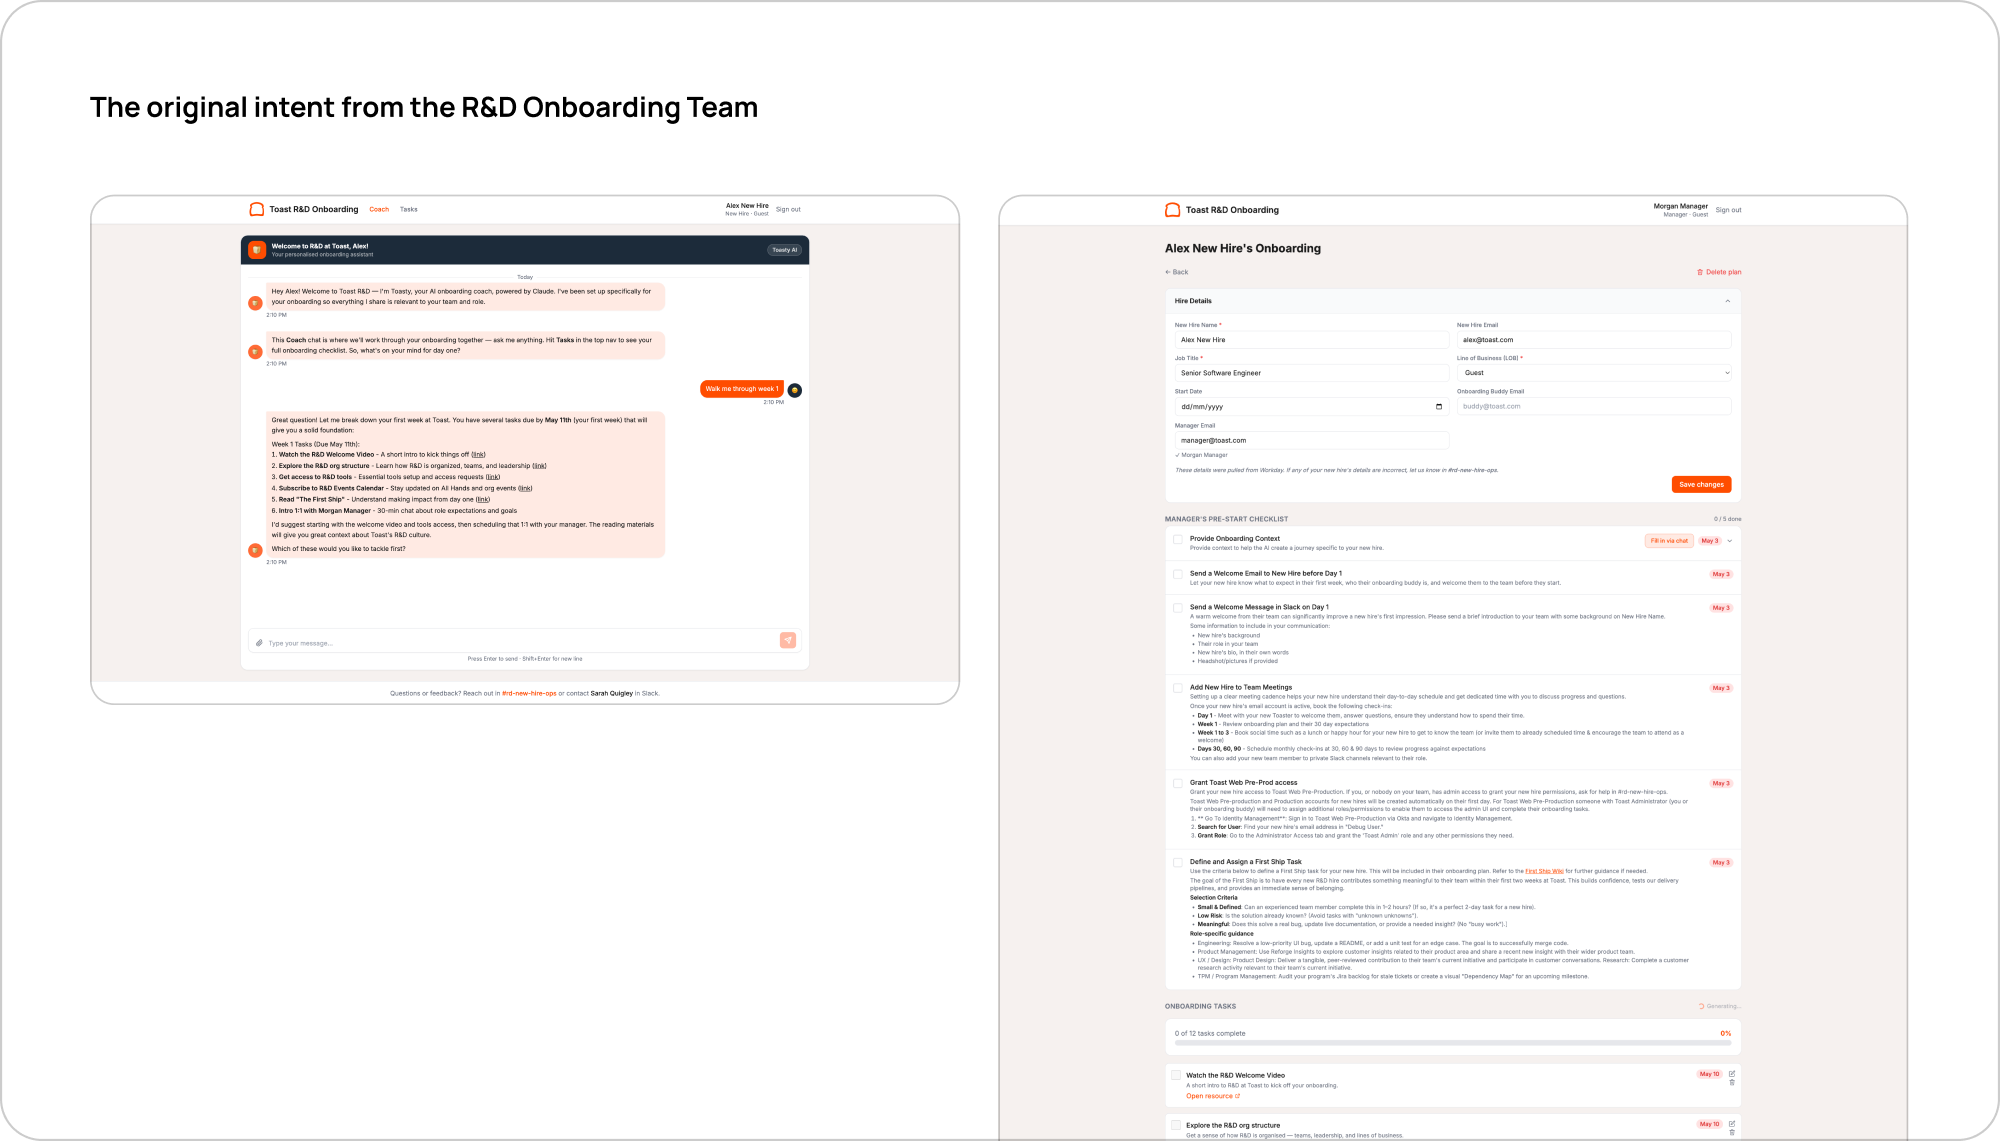Click the Onboarding Buddy Email field
Viewport: 2000px width, 1142px height.
(1594, 407)
